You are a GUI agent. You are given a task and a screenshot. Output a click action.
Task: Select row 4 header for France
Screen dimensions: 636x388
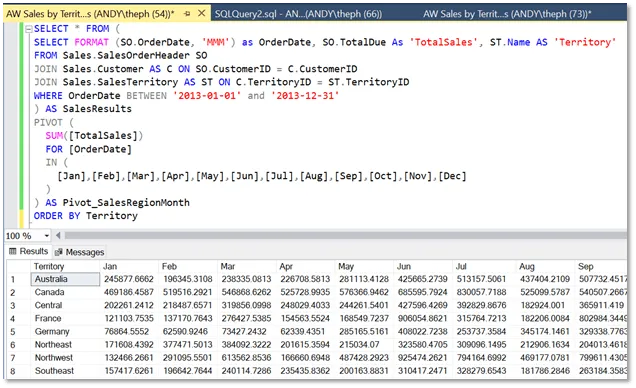(18, 319)
